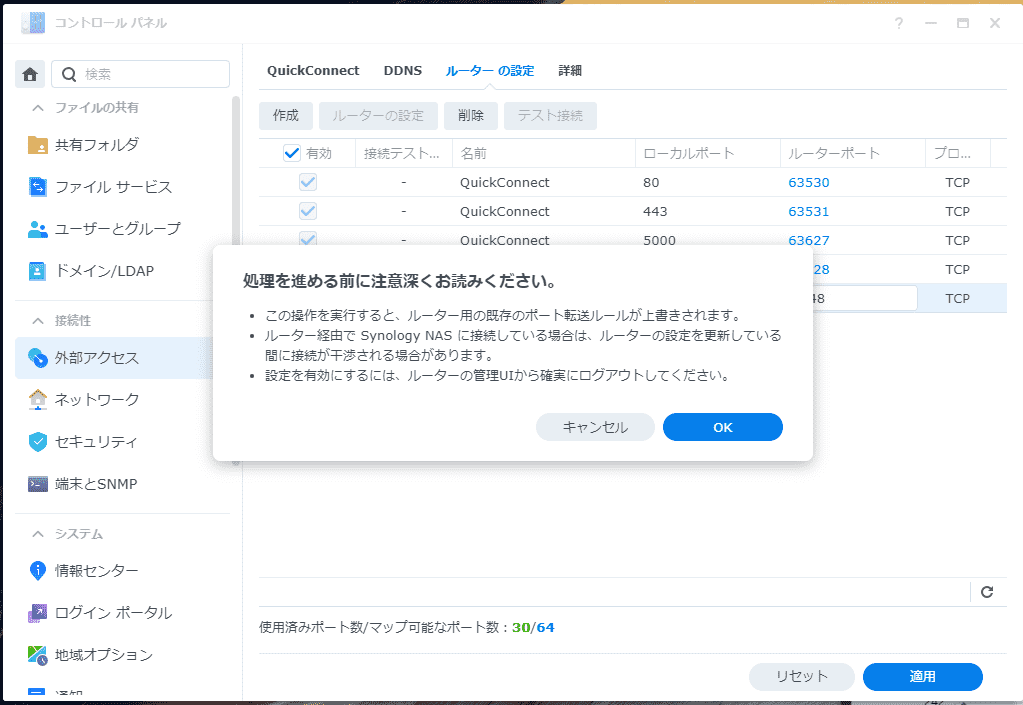Click local port 80 cell
The width and height of the screenshot is (1023, 705).
point(651,183)
